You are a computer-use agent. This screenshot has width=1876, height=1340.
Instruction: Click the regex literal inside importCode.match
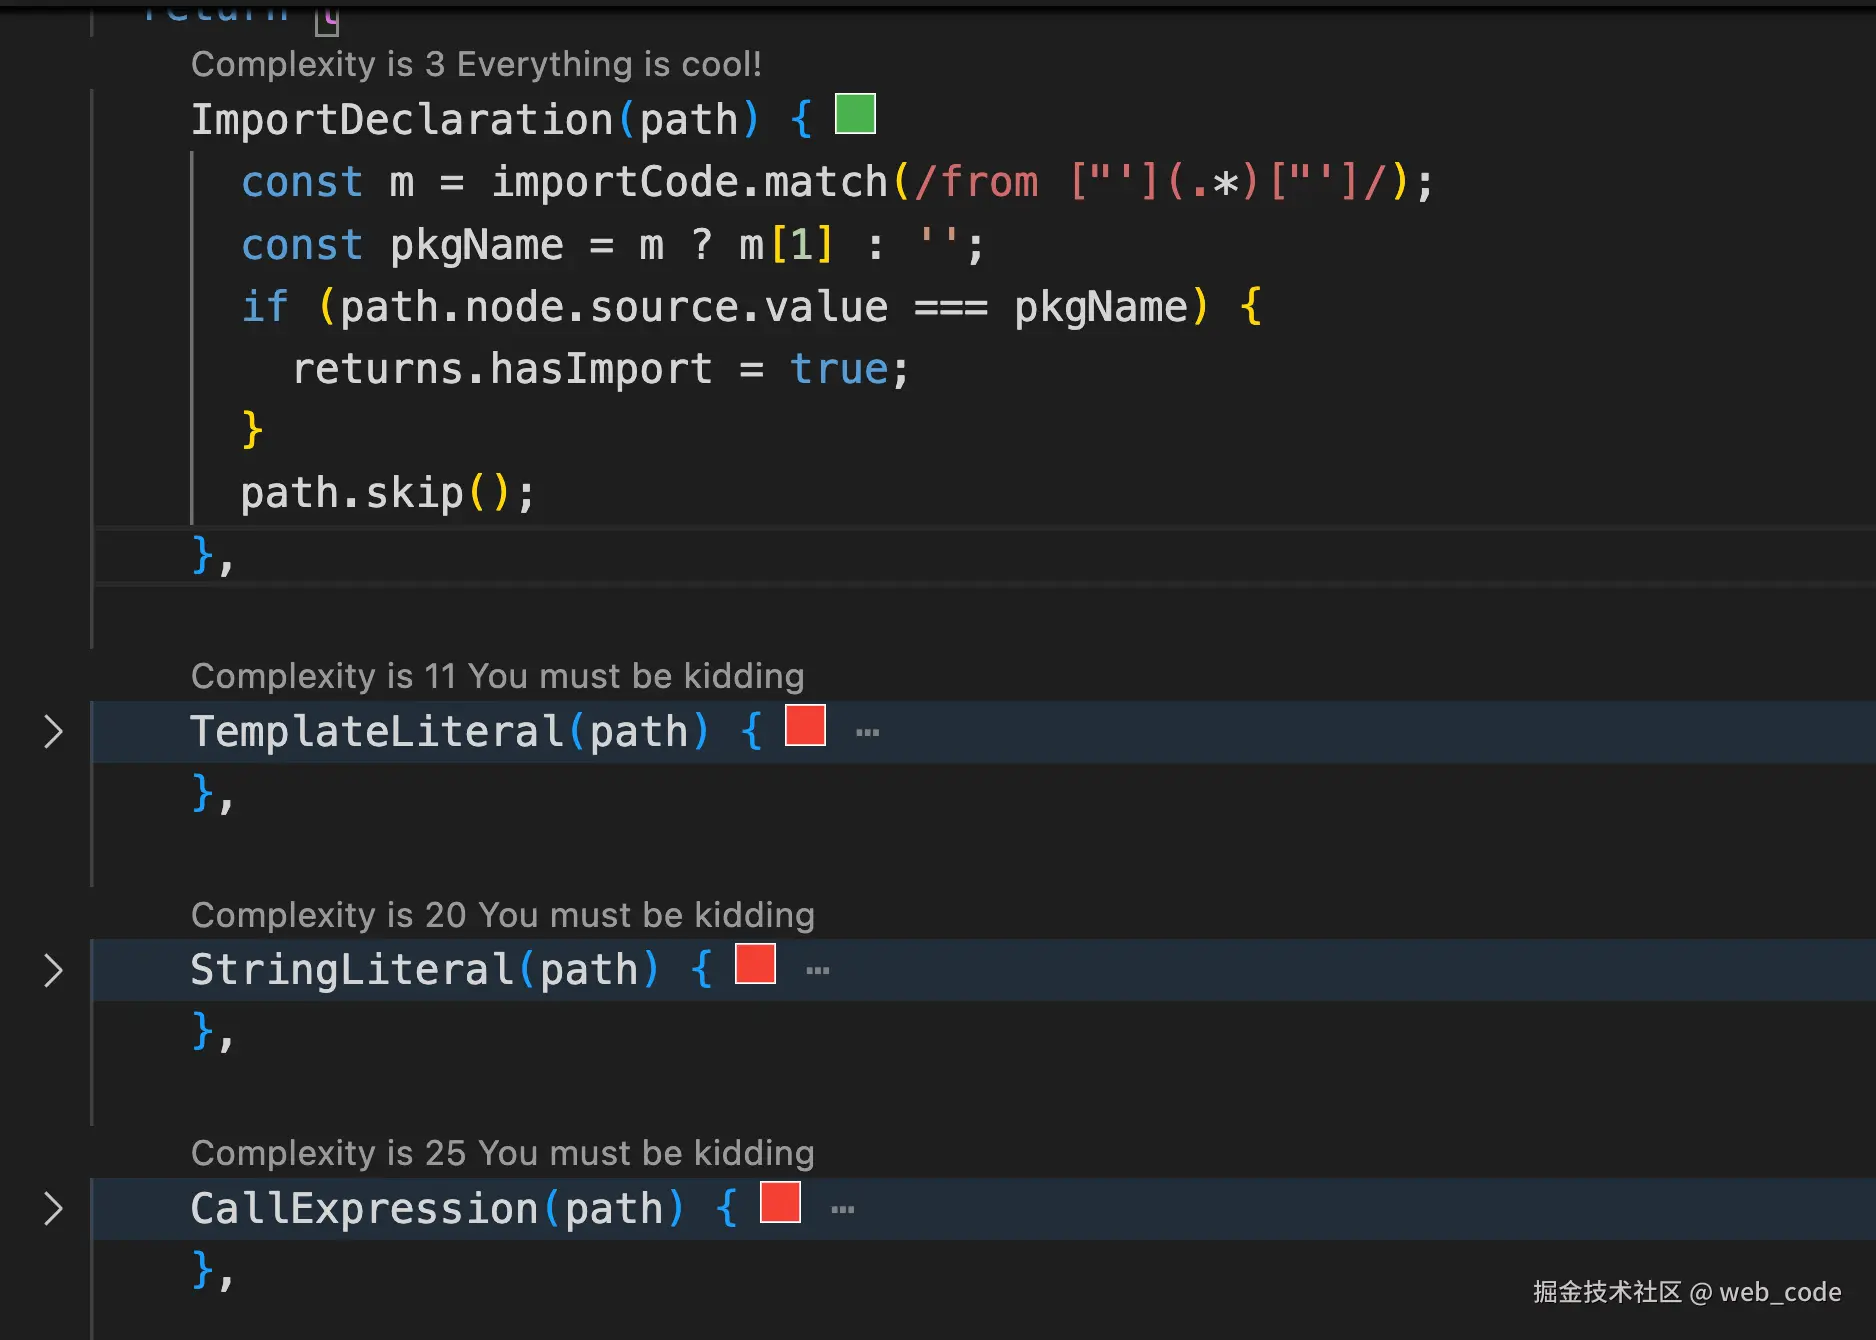(1150, 183)
